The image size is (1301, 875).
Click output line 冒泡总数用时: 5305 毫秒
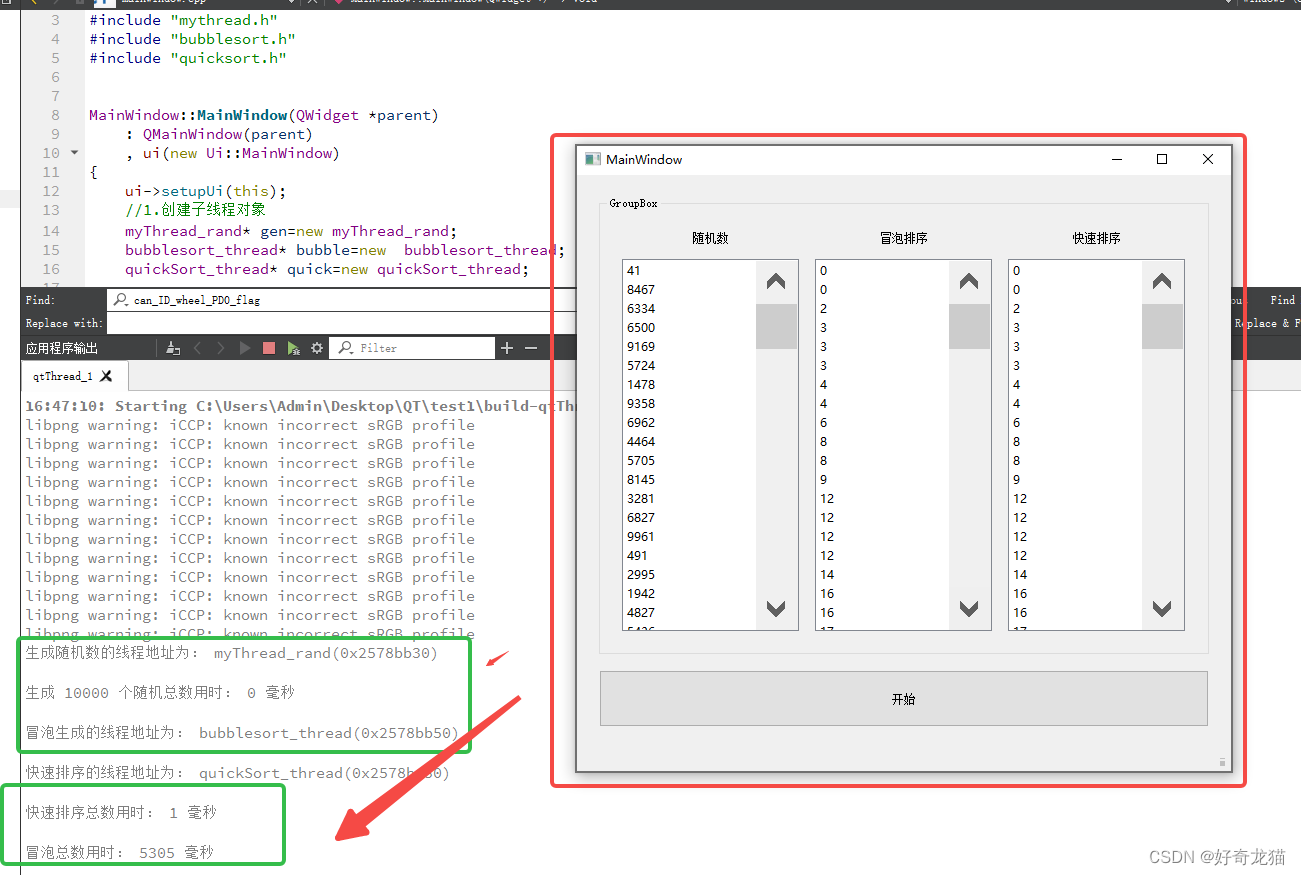(120, 852)
